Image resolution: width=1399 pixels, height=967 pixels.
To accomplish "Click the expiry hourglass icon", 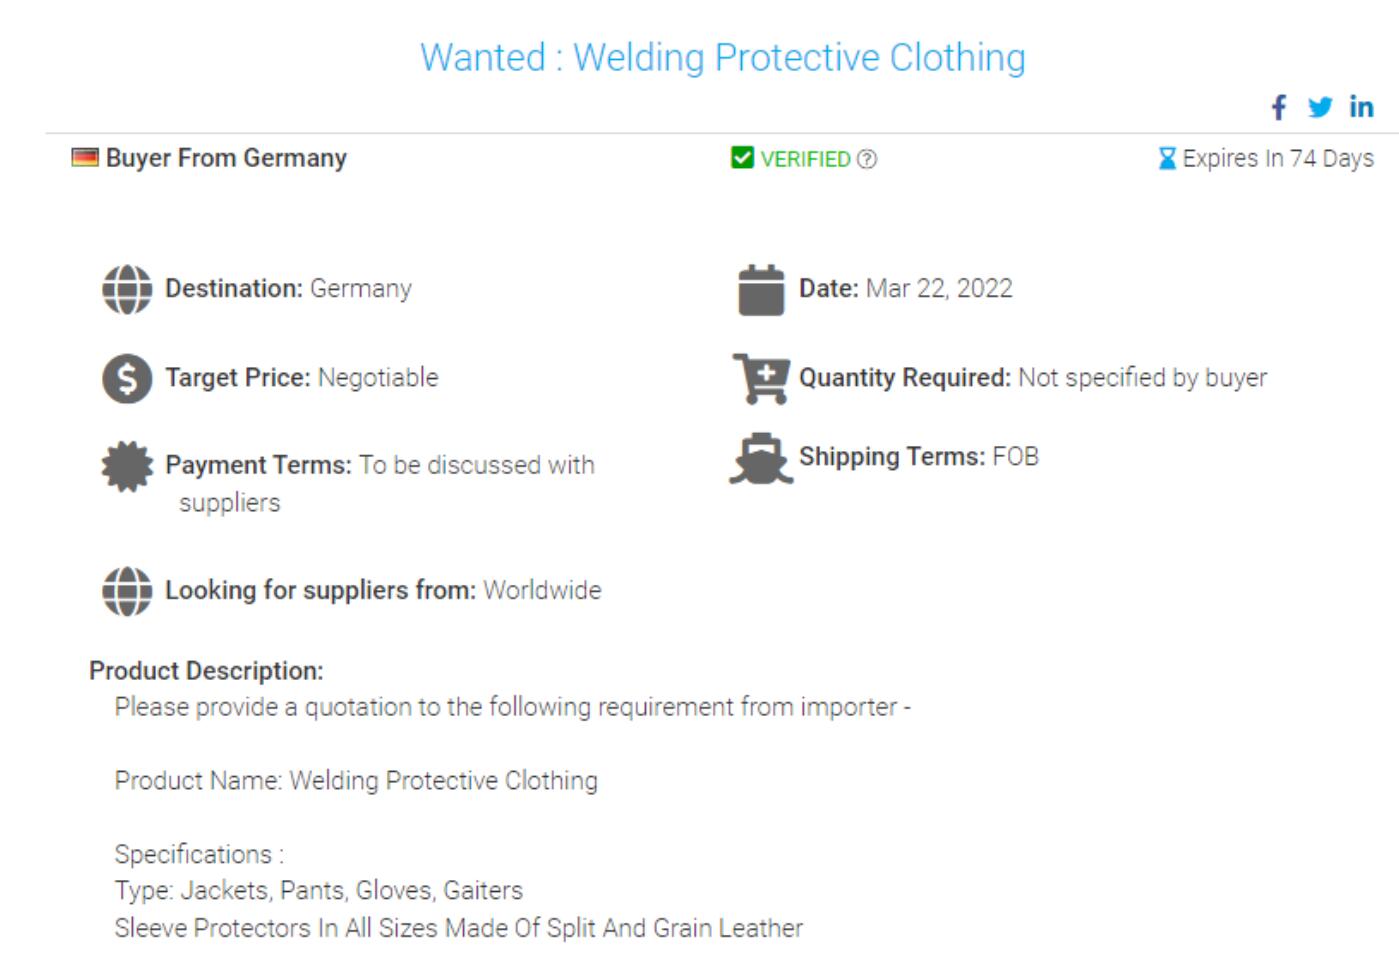I will (x=1167, y=159).
